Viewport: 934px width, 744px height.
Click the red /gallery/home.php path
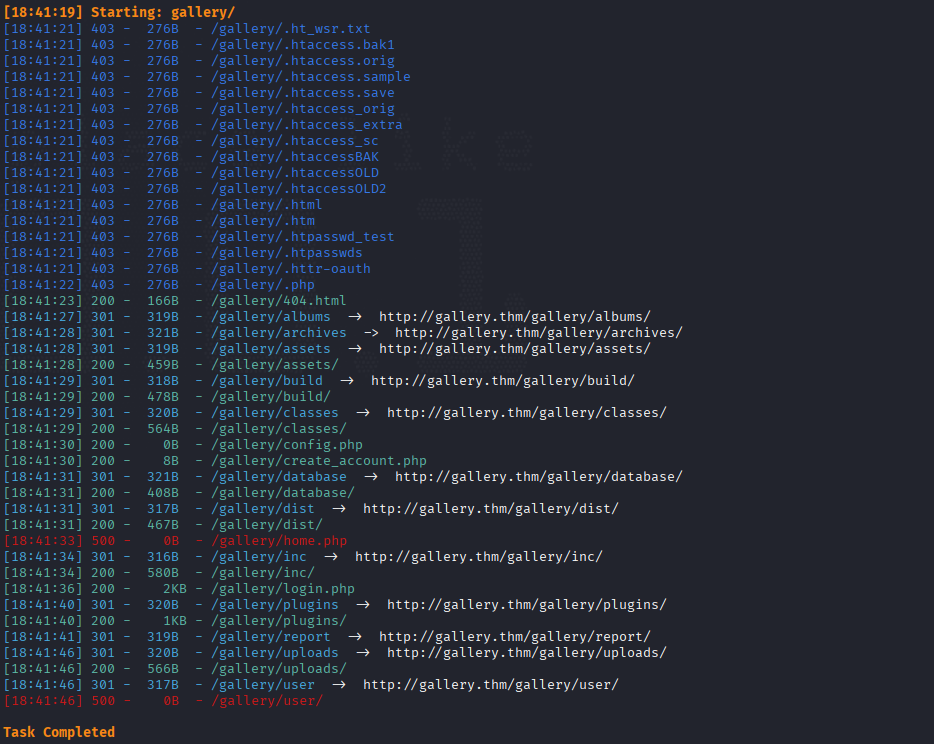click(x=279, y=541)
